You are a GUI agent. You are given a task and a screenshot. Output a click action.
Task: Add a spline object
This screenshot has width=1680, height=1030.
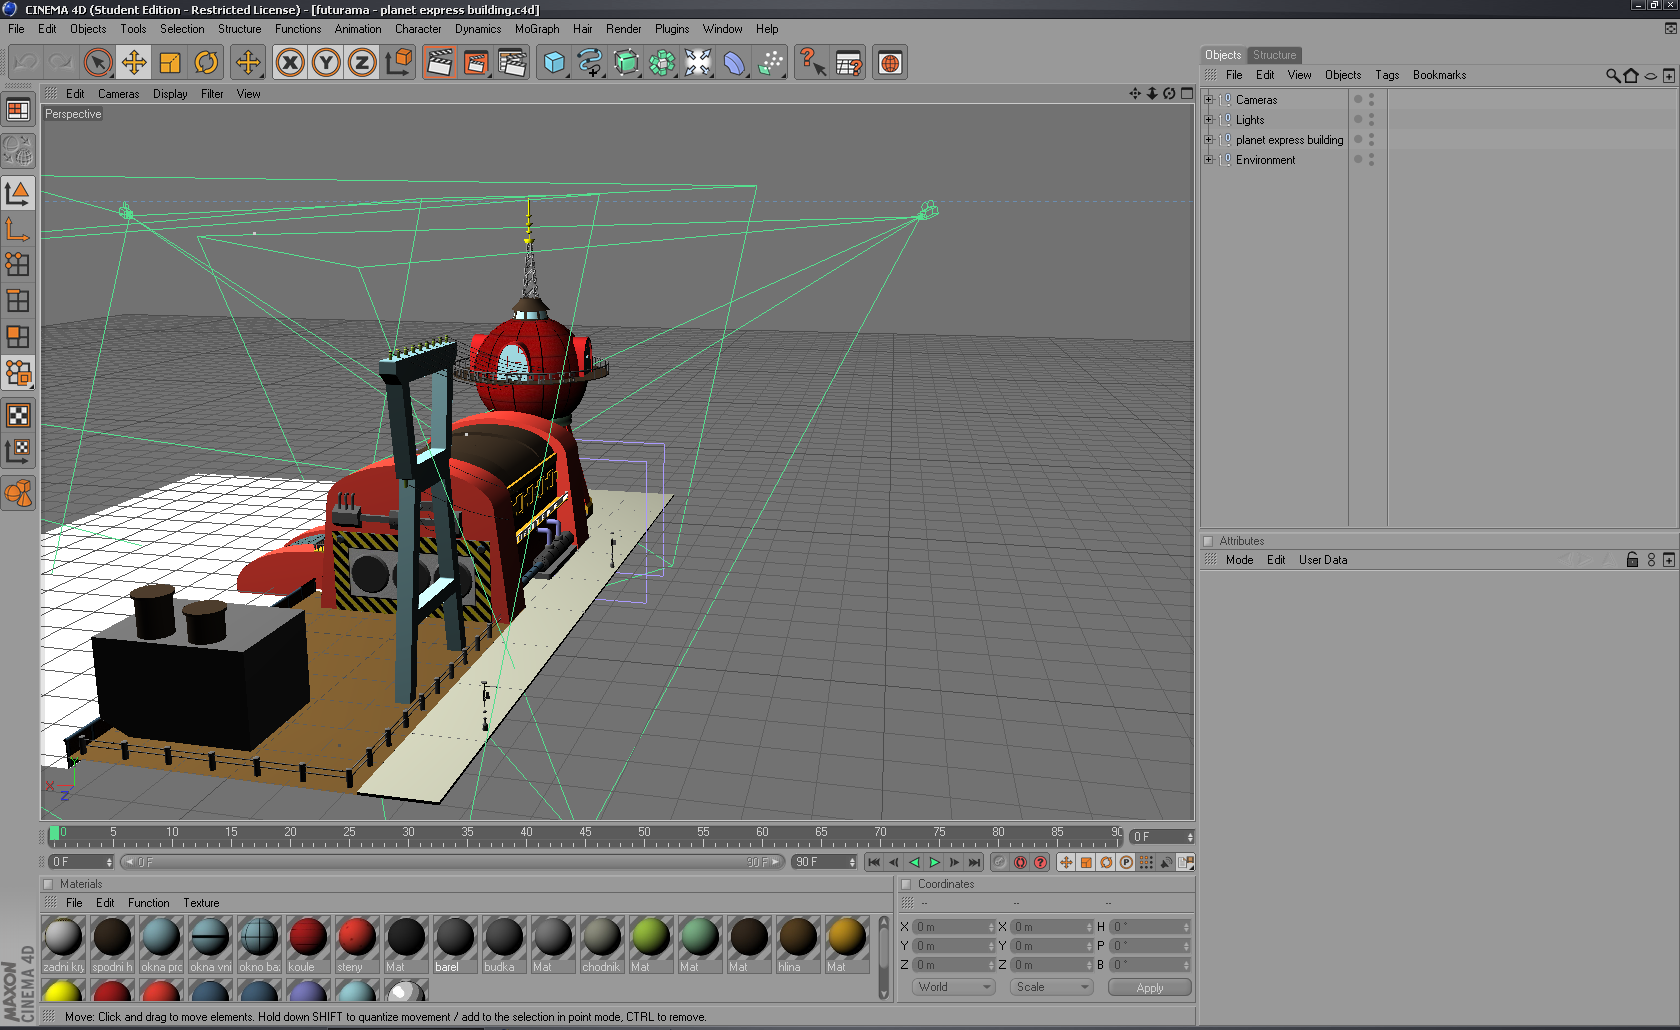[x=590, y=63]
